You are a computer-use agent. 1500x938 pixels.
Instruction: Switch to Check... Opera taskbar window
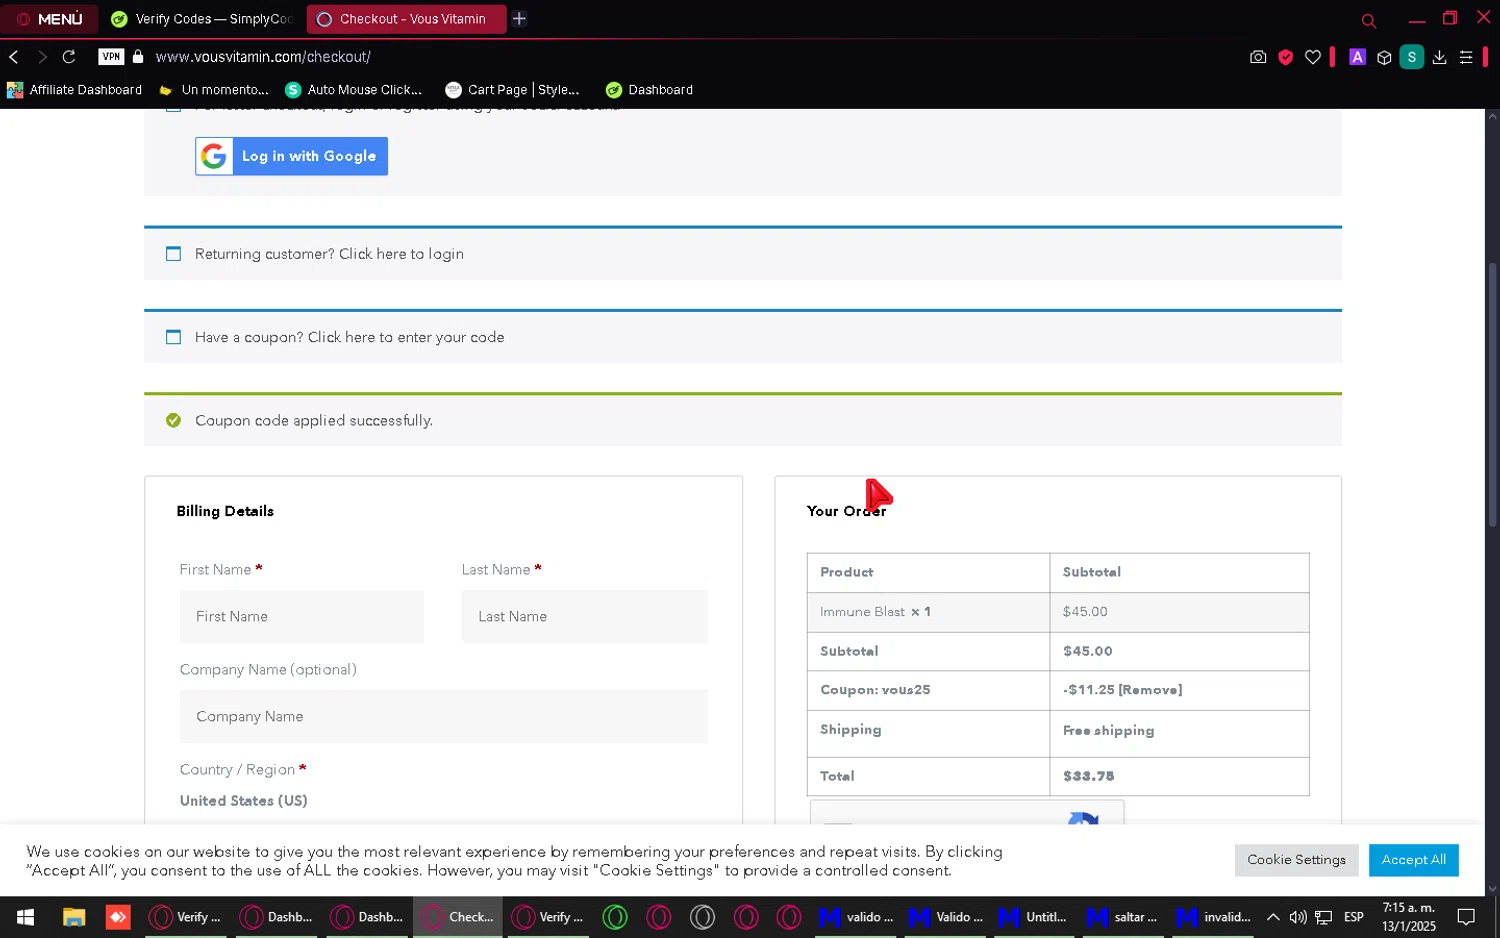tap(458, 917)
